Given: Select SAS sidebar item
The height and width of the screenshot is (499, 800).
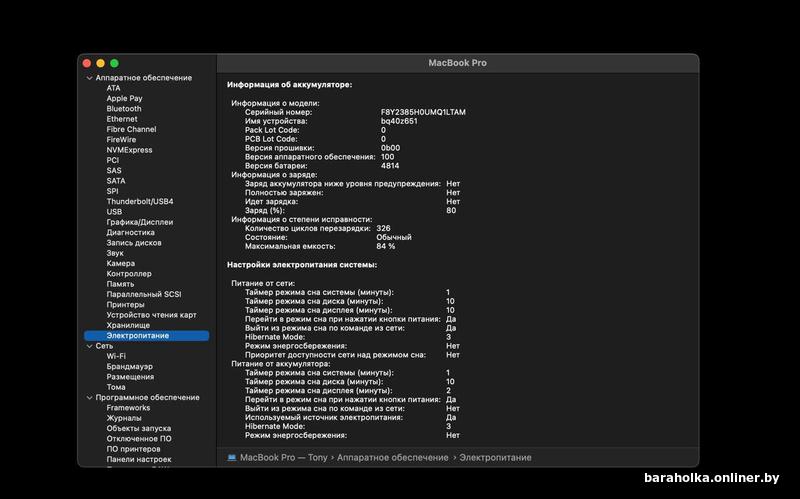Looking at the screenshot, I should click(x=114, y=170).
